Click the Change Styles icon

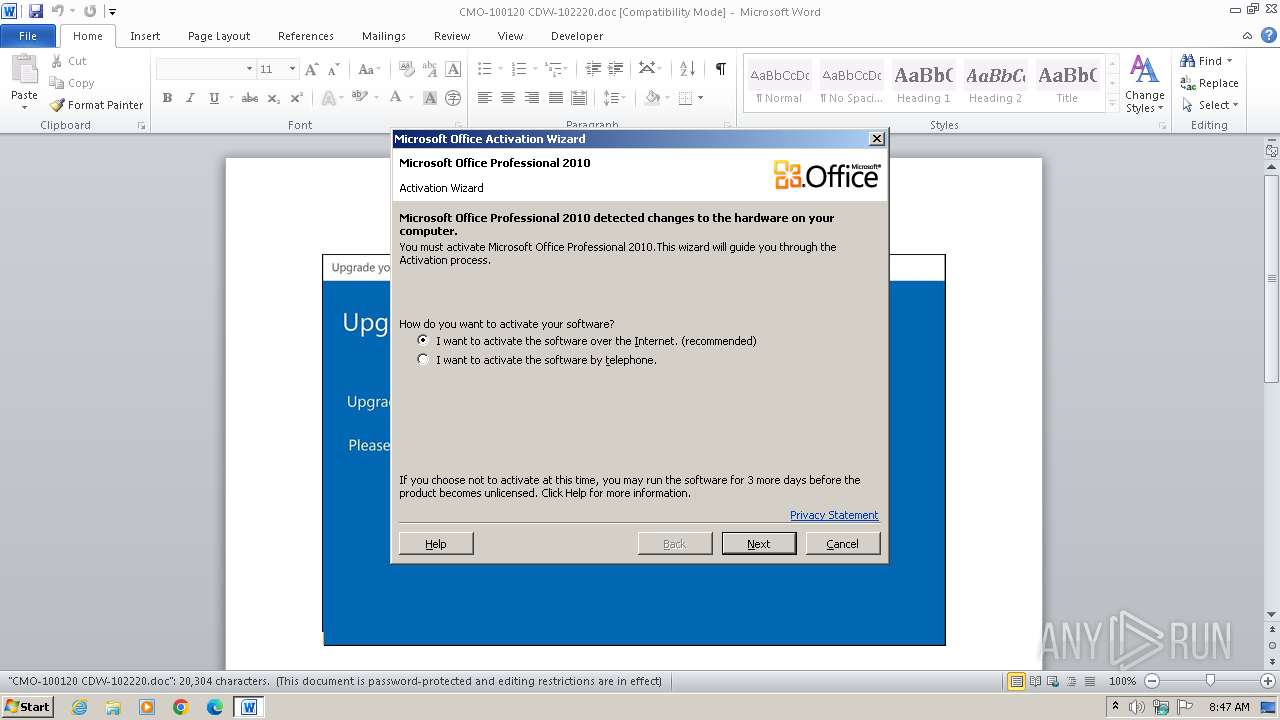click(1144, 71)
